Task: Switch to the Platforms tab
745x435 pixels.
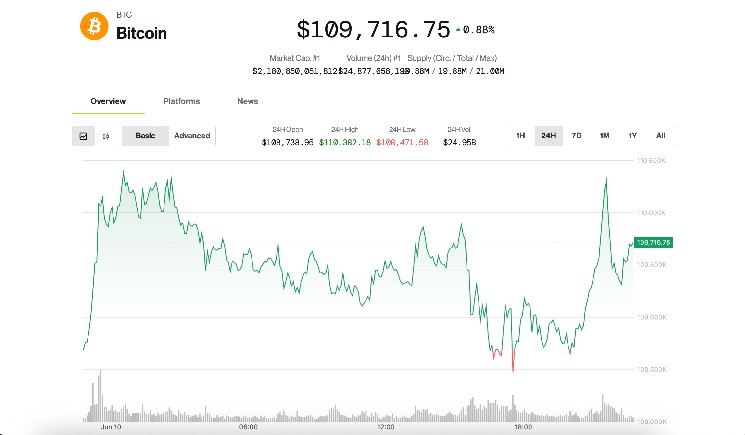Action: click(181, 101)
